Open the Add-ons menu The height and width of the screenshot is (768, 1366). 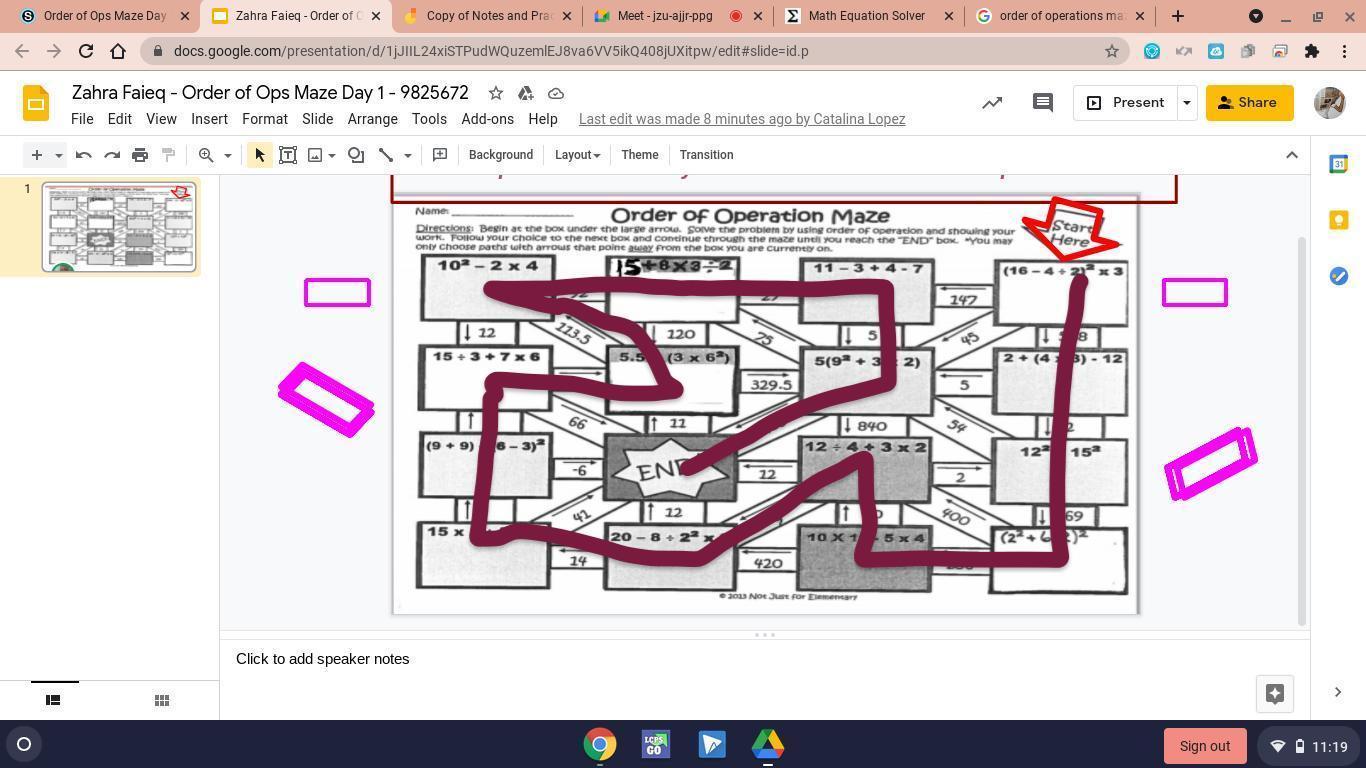(x=487, y=119)
